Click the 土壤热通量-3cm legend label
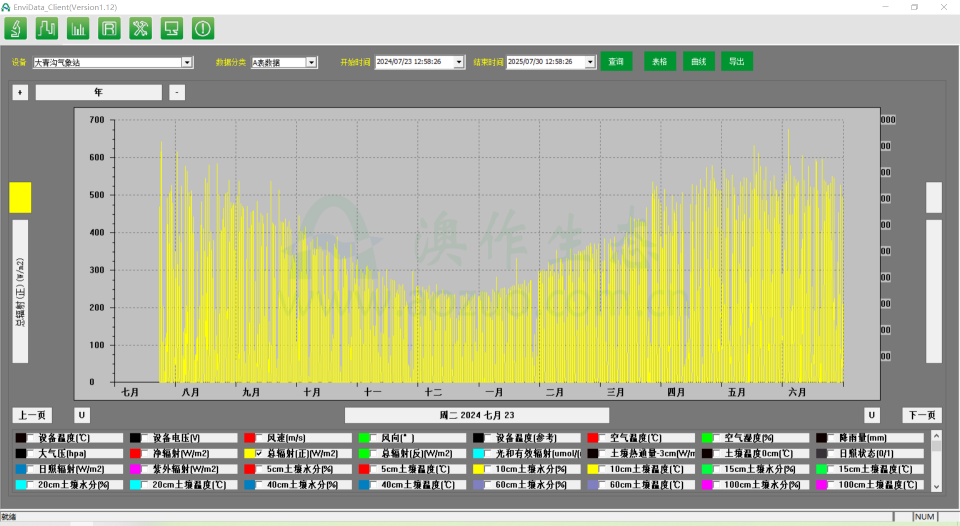Viewport: 960px width, 526px height. pyautogui.click(x=653, y=454)
